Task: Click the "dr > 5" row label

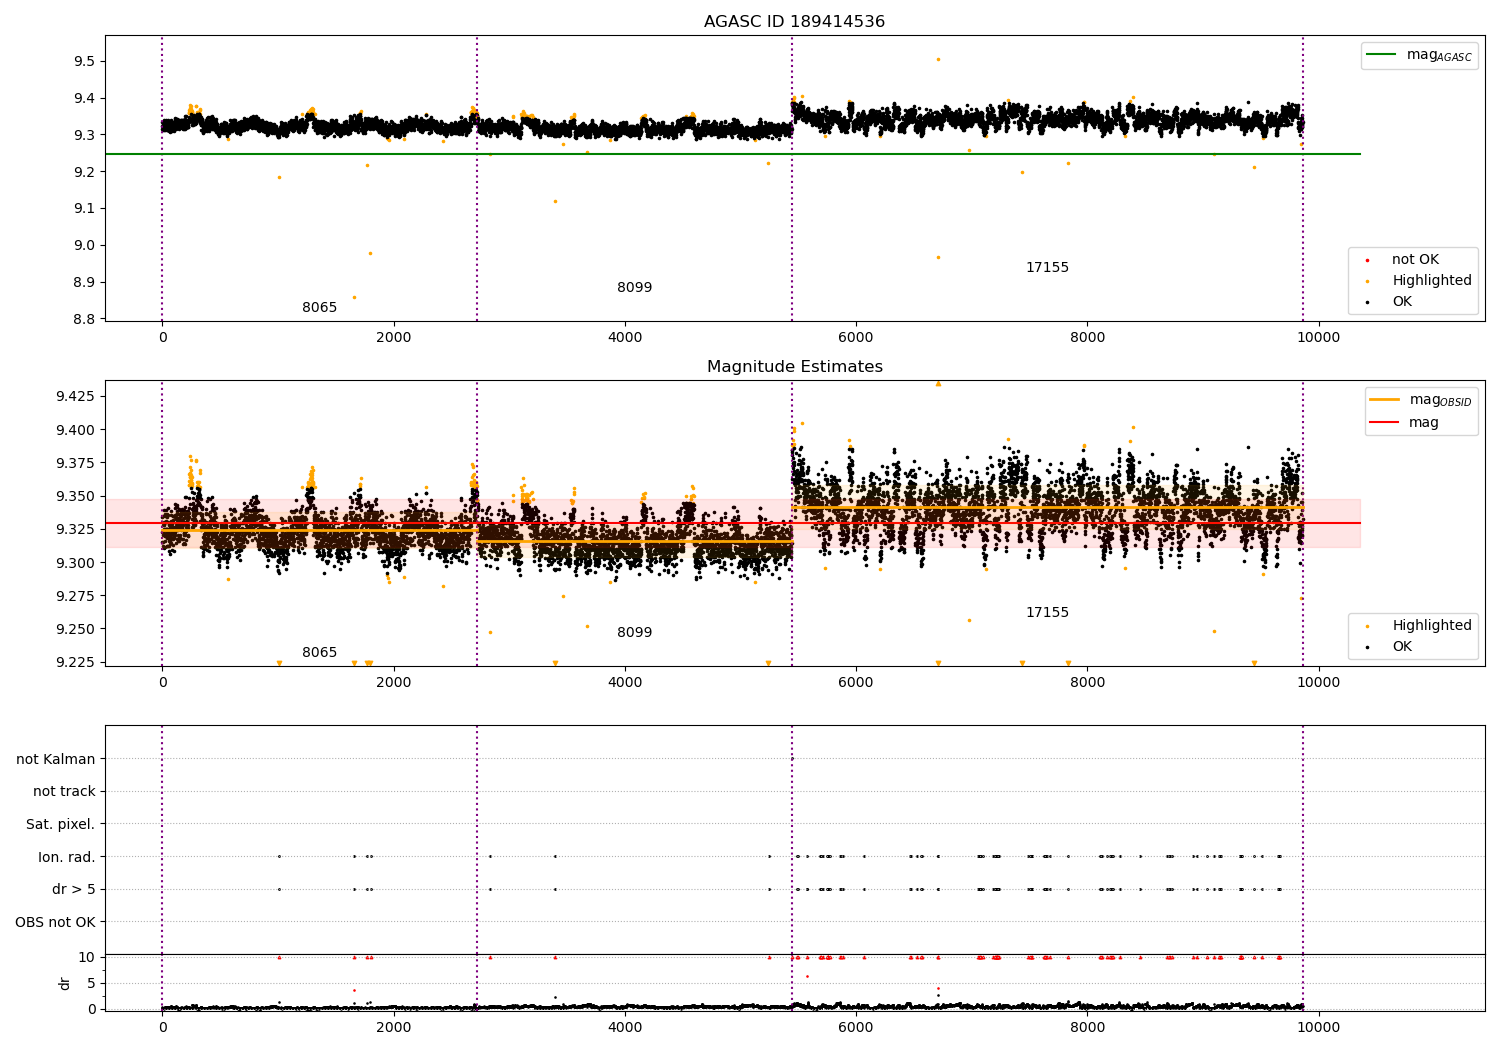Action: coord(74,890)
